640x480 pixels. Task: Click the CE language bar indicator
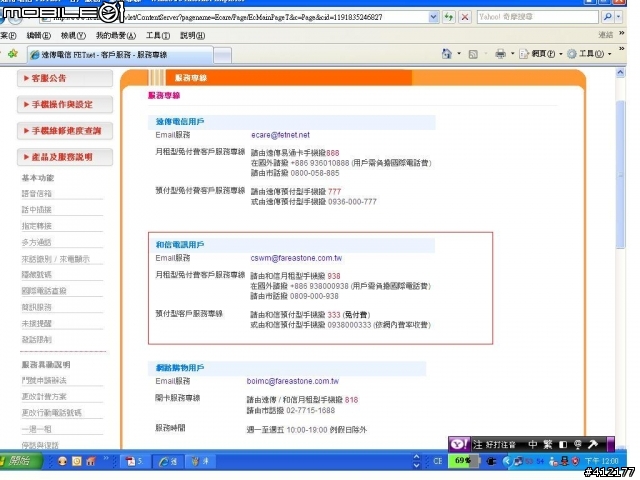438,461
